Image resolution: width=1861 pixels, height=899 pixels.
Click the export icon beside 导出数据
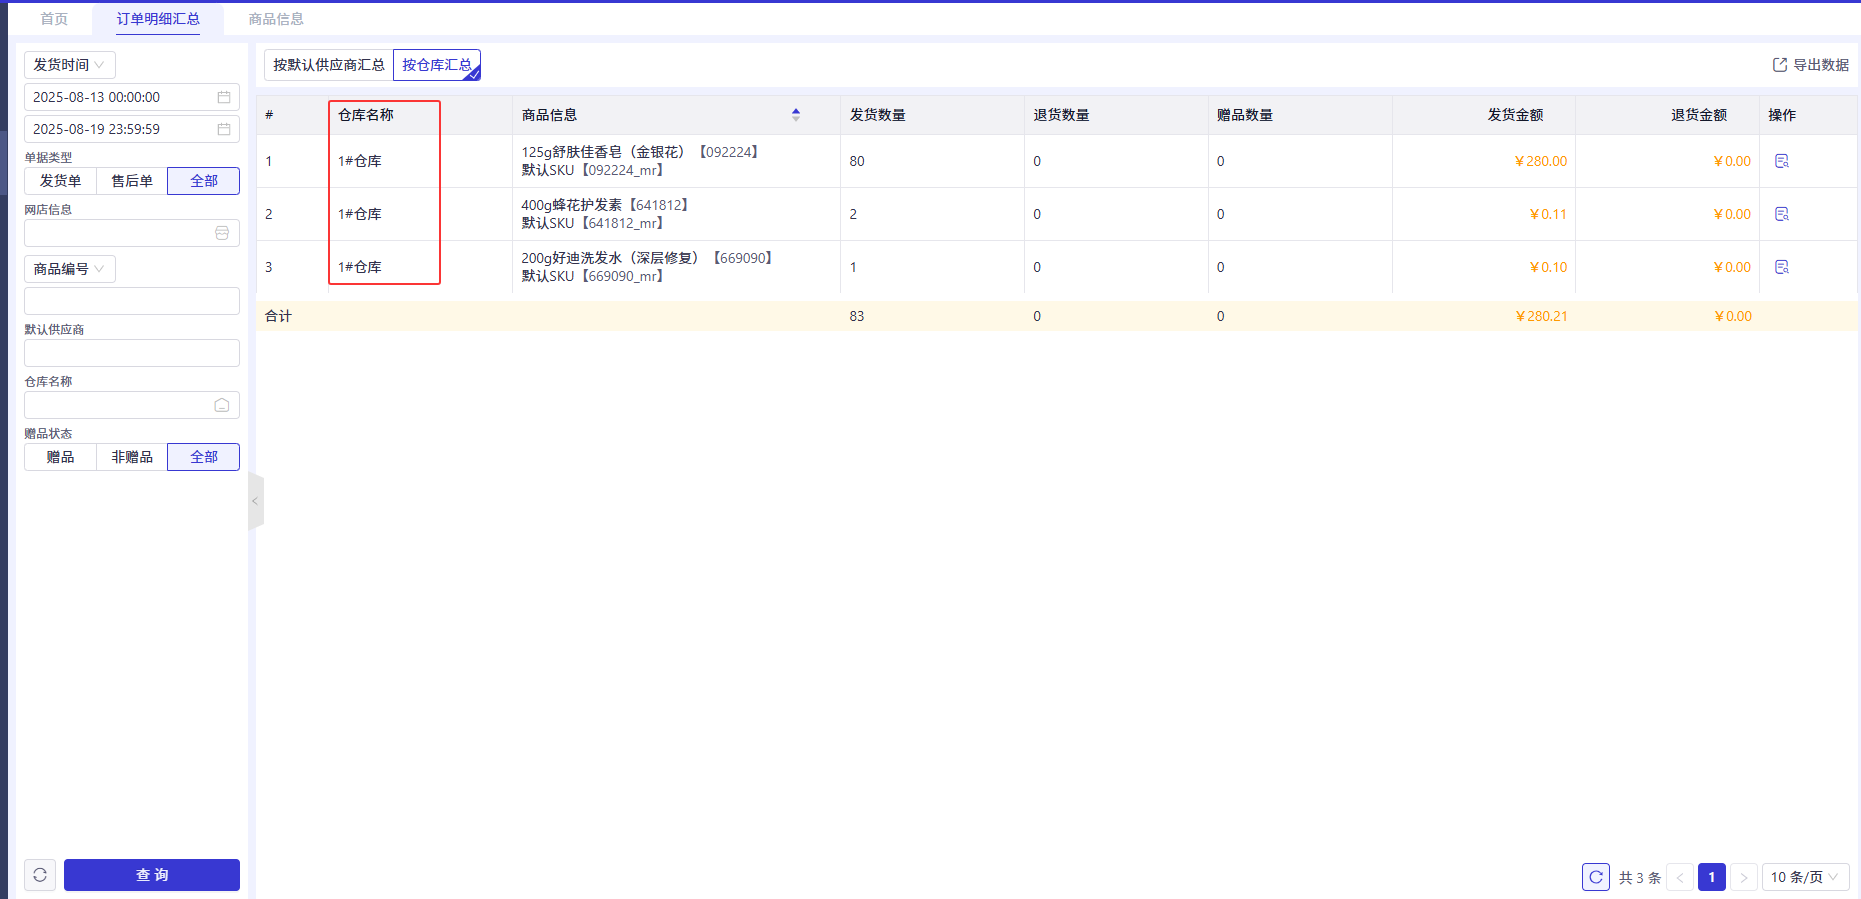tap(1780, 65)
